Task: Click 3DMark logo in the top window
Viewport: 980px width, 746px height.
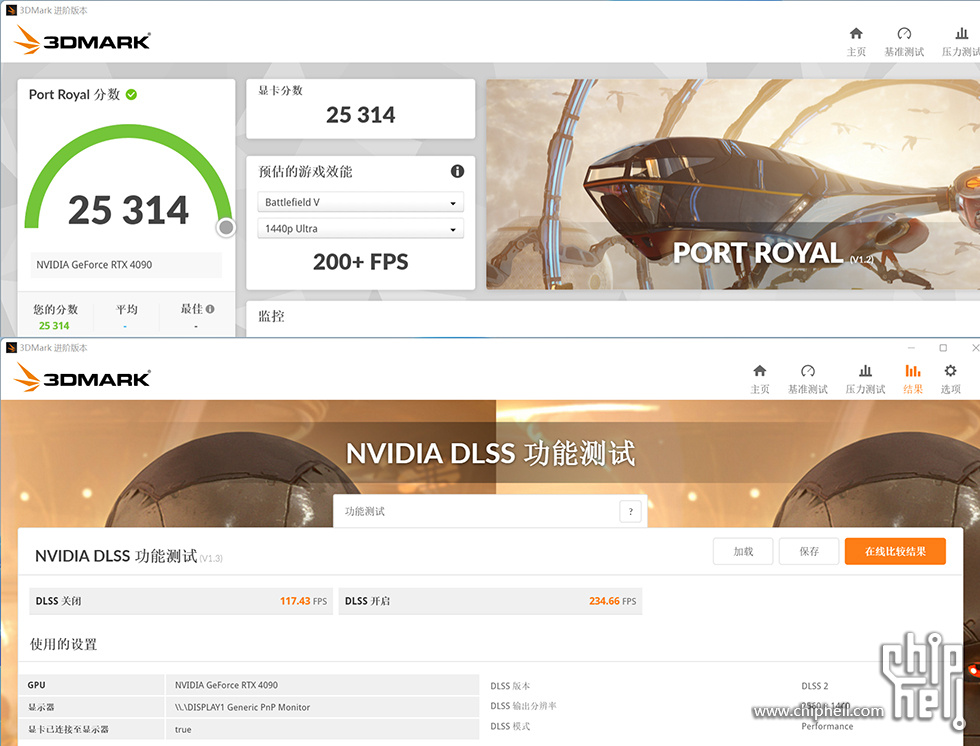Action: point(82,40)
